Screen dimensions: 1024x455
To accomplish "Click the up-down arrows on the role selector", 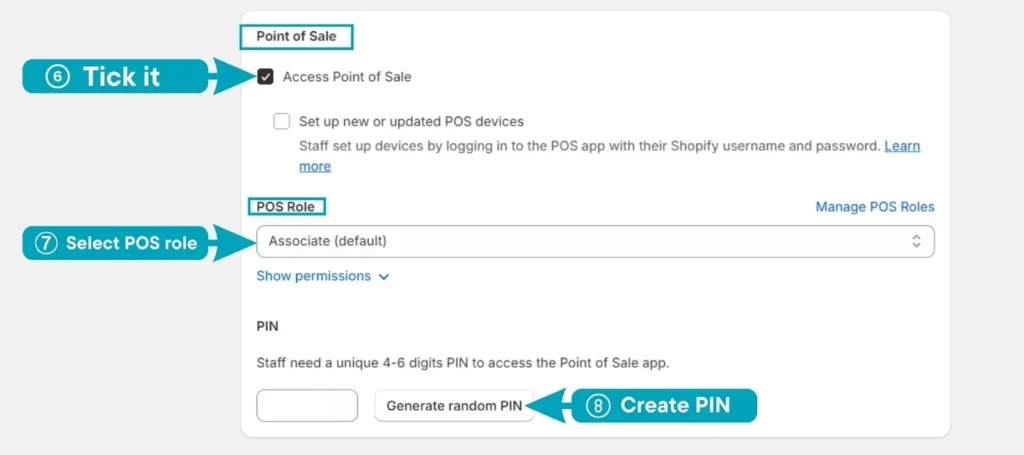I will tap(916, 241).
